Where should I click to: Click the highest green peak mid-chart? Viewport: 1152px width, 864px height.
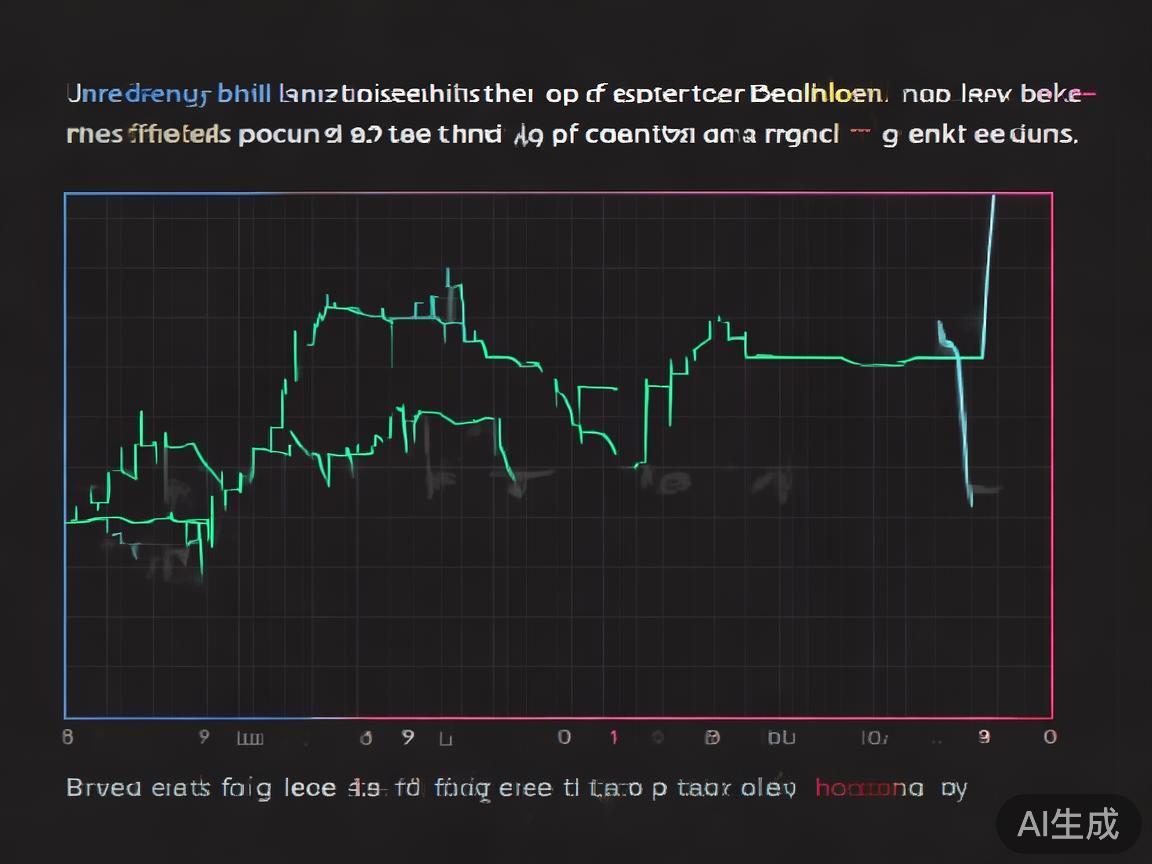(447, 275)
